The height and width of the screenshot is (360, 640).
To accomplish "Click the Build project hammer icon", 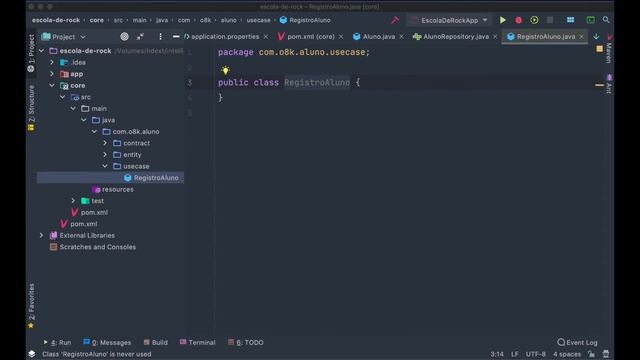I will tap(395, 20).
